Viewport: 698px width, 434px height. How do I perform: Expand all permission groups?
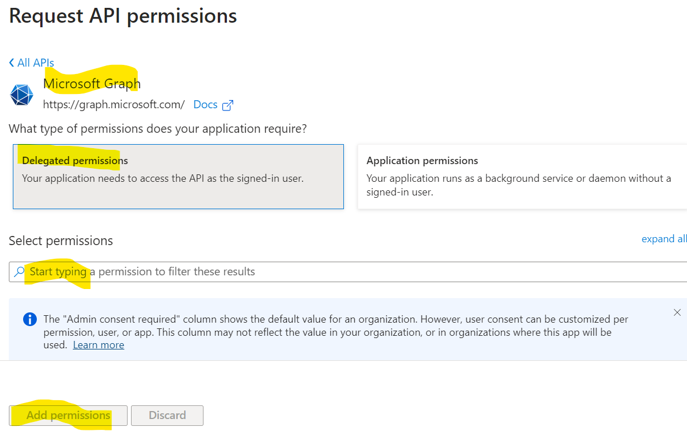pos(664,239)
